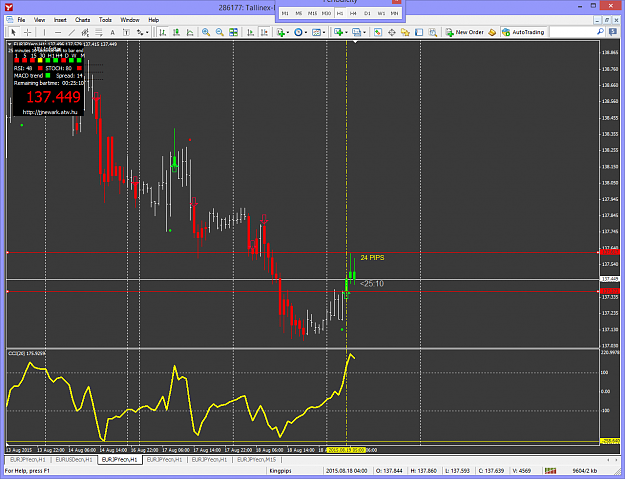This screenshot has width=625, height=479.
Task: Select the Fibonacci retracement tool
Action: pos(98,32)
